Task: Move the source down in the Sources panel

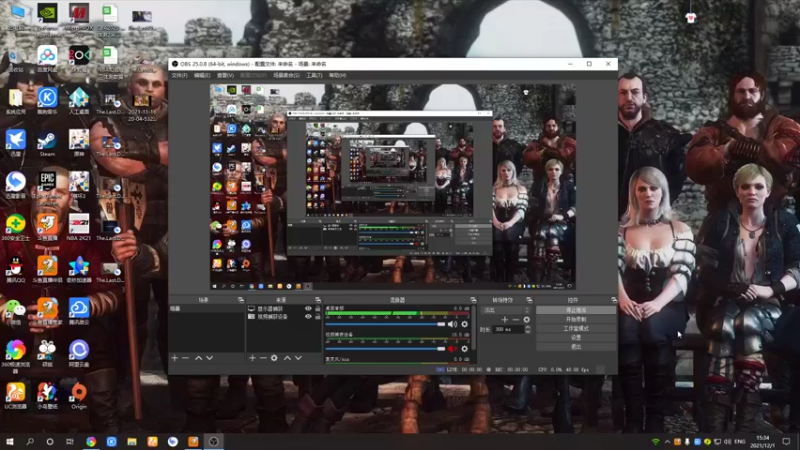Action: 298,358
